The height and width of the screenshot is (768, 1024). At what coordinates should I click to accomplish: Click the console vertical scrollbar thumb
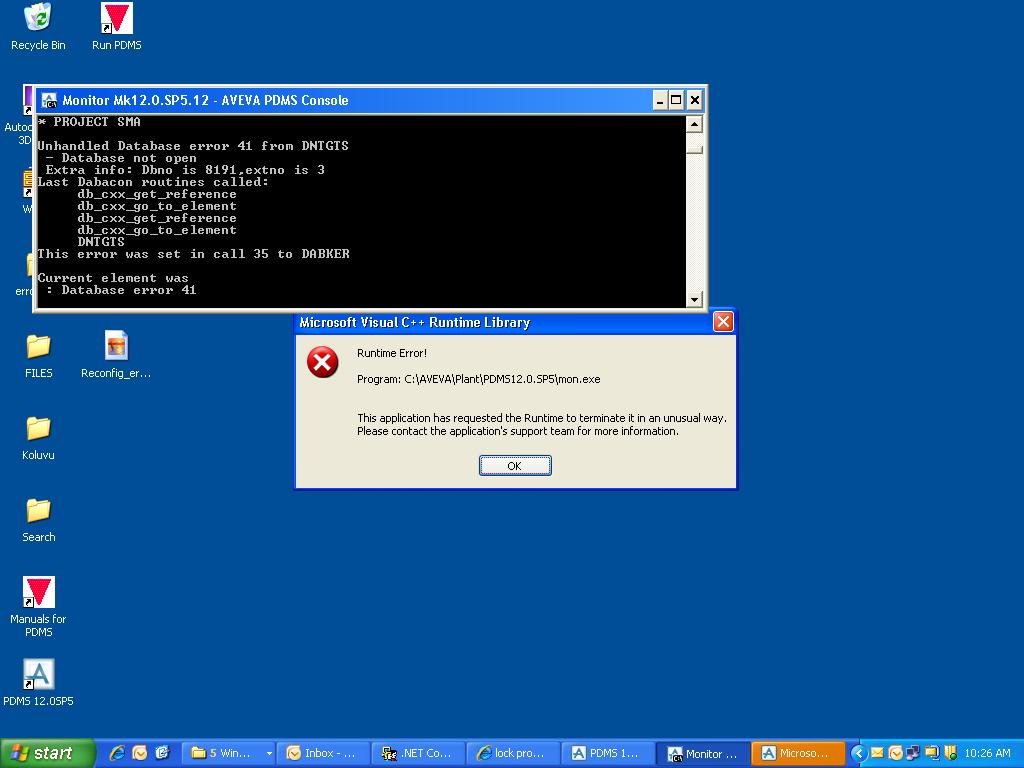click(694, 150)
